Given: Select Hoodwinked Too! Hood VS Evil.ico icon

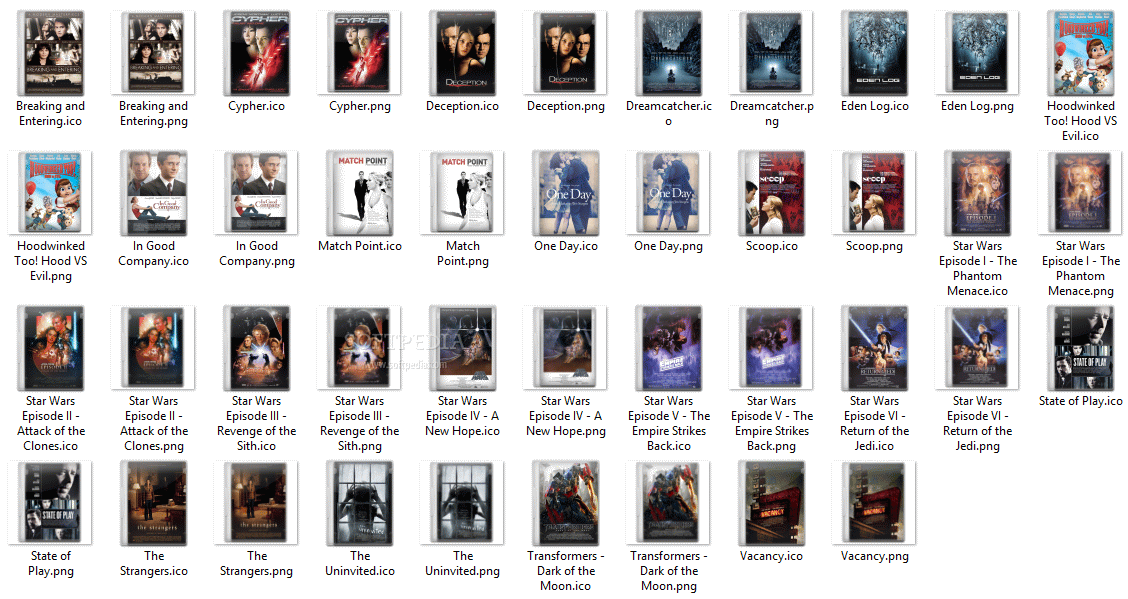Looking at the screenshot, I should coord(1081,52).
